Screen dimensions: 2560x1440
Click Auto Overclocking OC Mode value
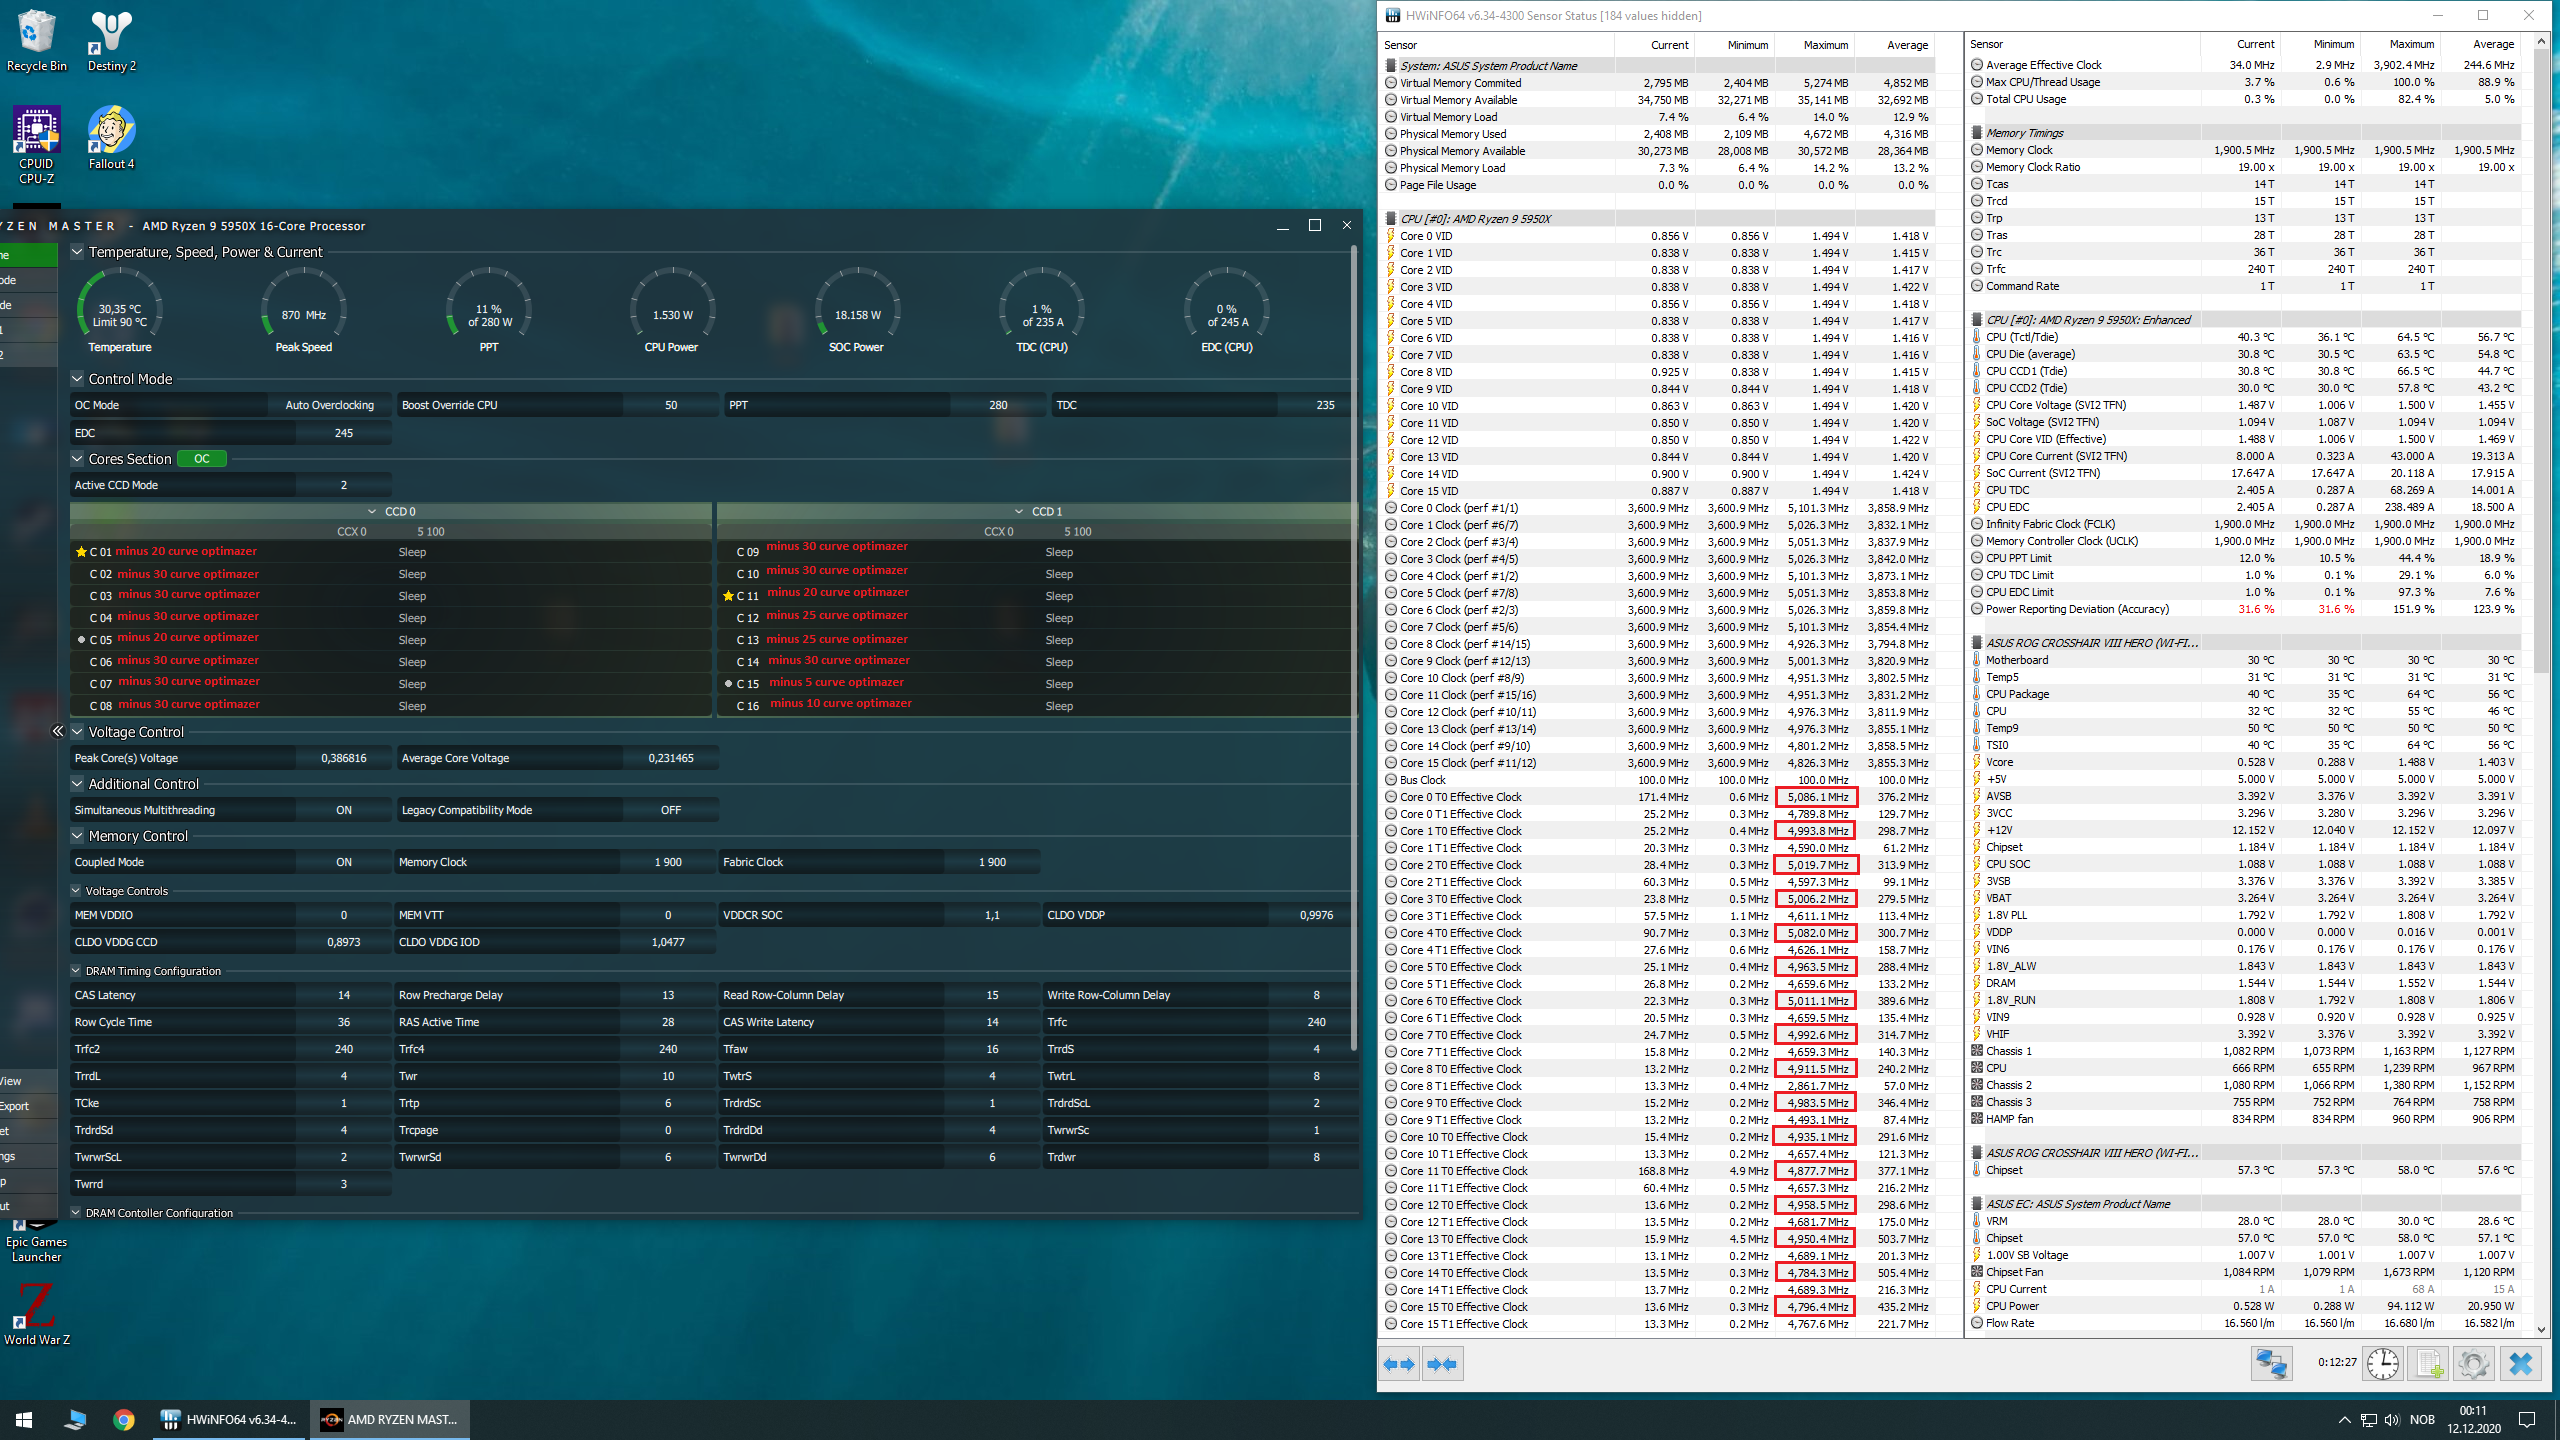(330, 405)
